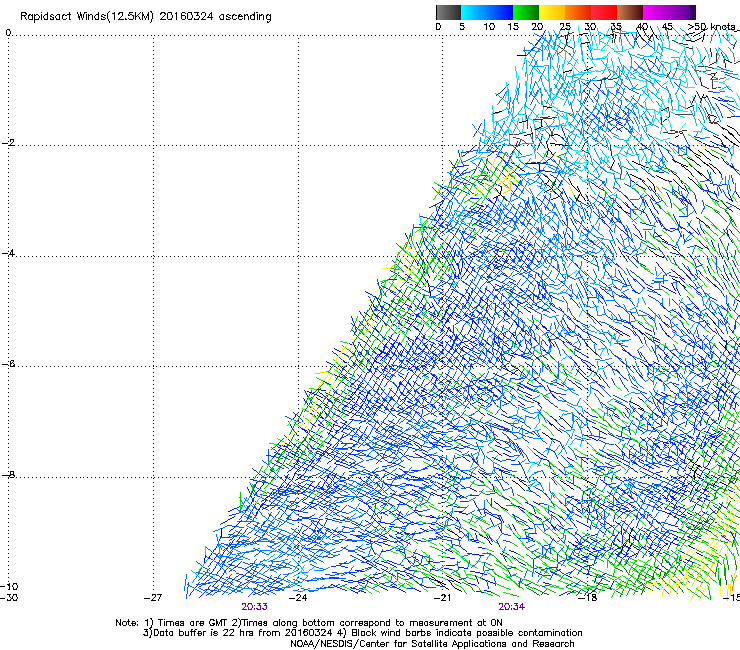Click the gray 0-5 knots color swatch
740x650 pixels.
click(x=448, y=12)
